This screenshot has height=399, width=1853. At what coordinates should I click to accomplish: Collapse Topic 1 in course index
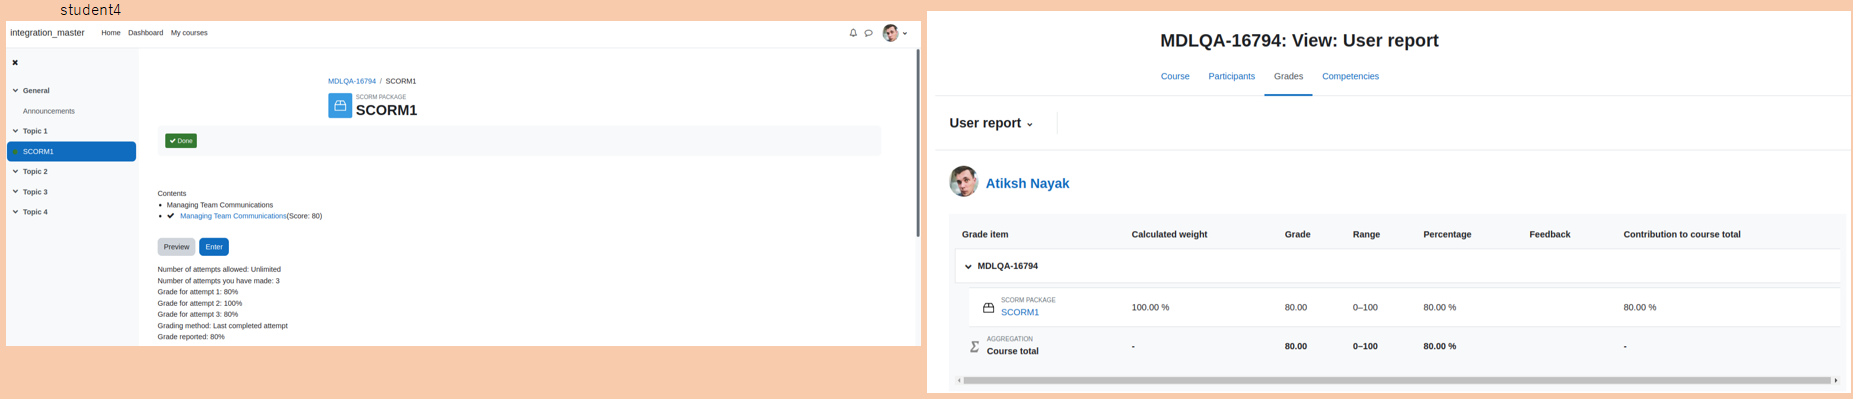(x=15, y=131)
